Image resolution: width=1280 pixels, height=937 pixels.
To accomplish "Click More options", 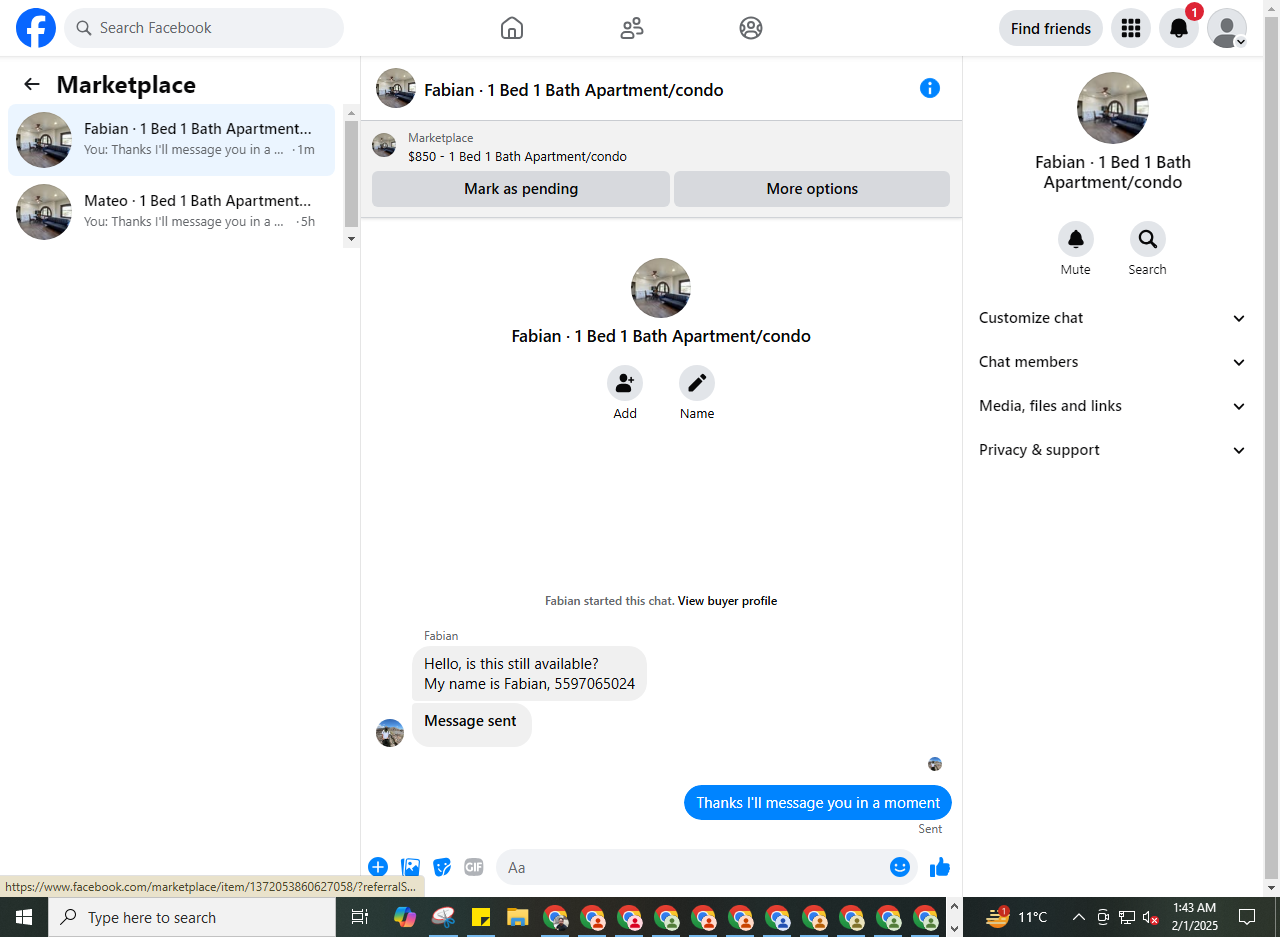I will click(x=812, y=189).
